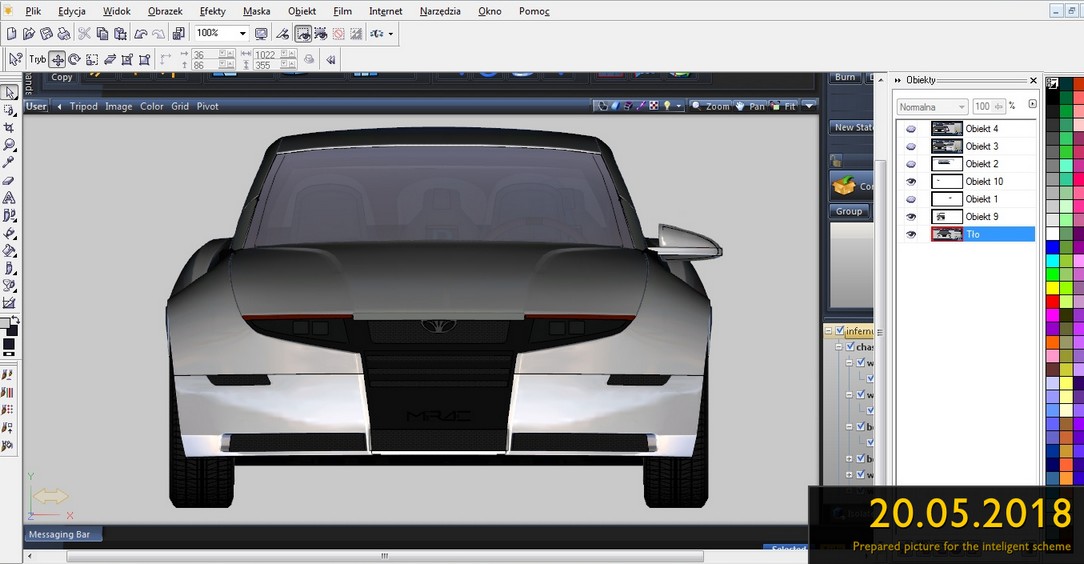The image size is (1084, 564).
Task: Pick the Eyedropper tool
Action: [x=9, y=162]
